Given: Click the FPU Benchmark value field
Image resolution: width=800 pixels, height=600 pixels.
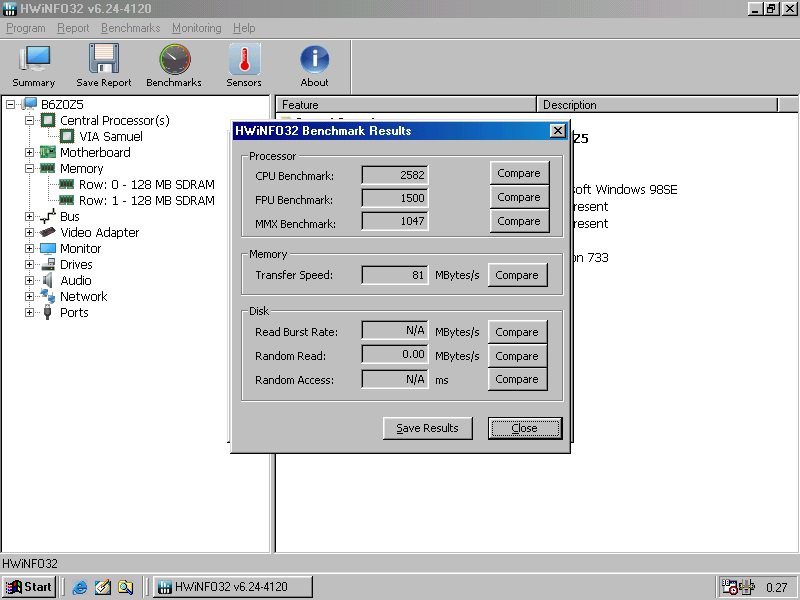Looking at the screenshot, I should point(395,198).
